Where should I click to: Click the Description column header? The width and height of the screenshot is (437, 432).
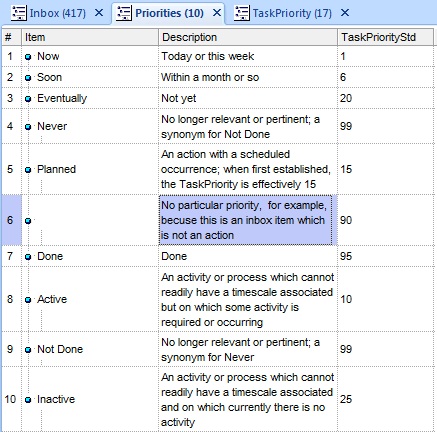click(x=248, y=37)
